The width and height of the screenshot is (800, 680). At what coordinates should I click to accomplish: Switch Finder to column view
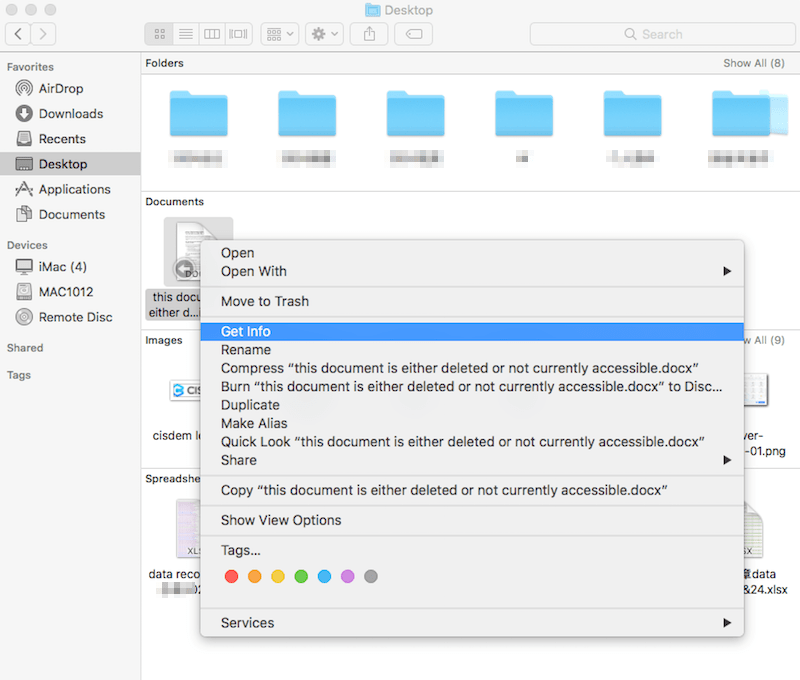[x=211, y=33]
